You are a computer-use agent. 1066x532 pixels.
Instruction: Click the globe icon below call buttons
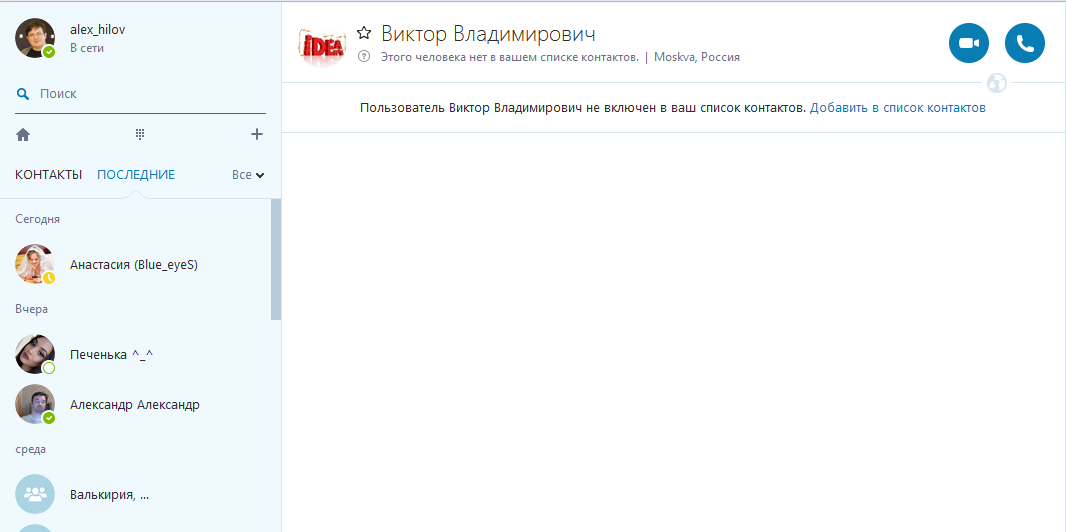996,83
